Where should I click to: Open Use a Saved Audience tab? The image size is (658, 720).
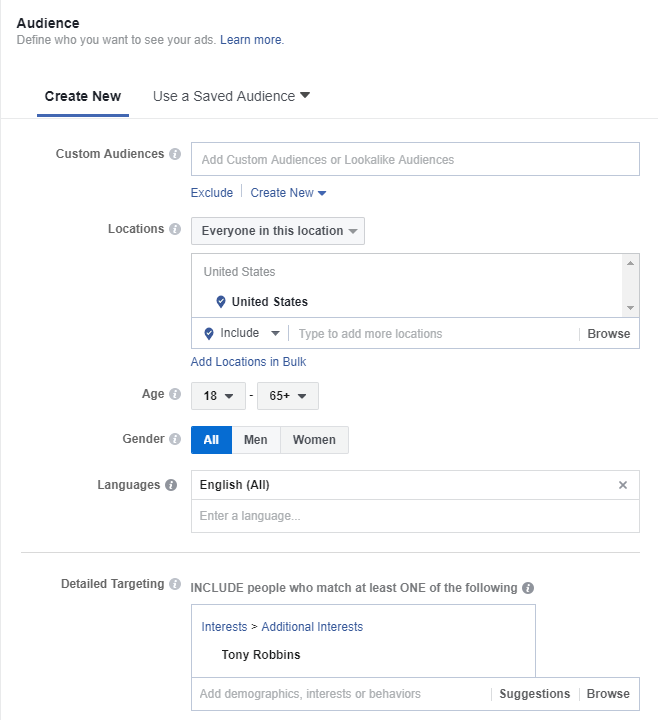tap(231, 97)
